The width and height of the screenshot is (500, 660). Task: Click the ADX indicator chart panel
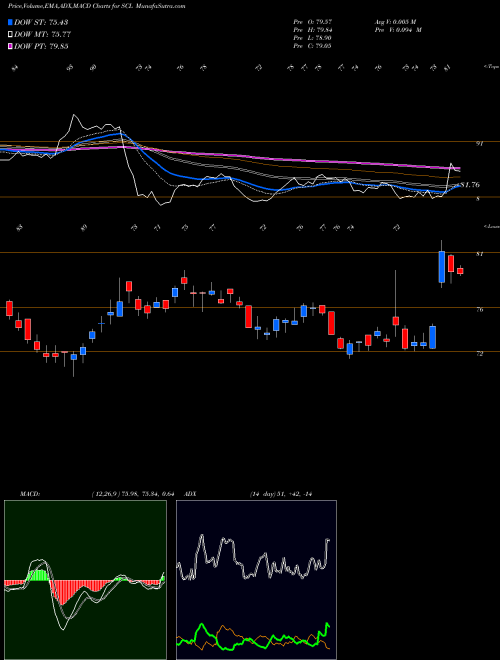coord(256,580)
